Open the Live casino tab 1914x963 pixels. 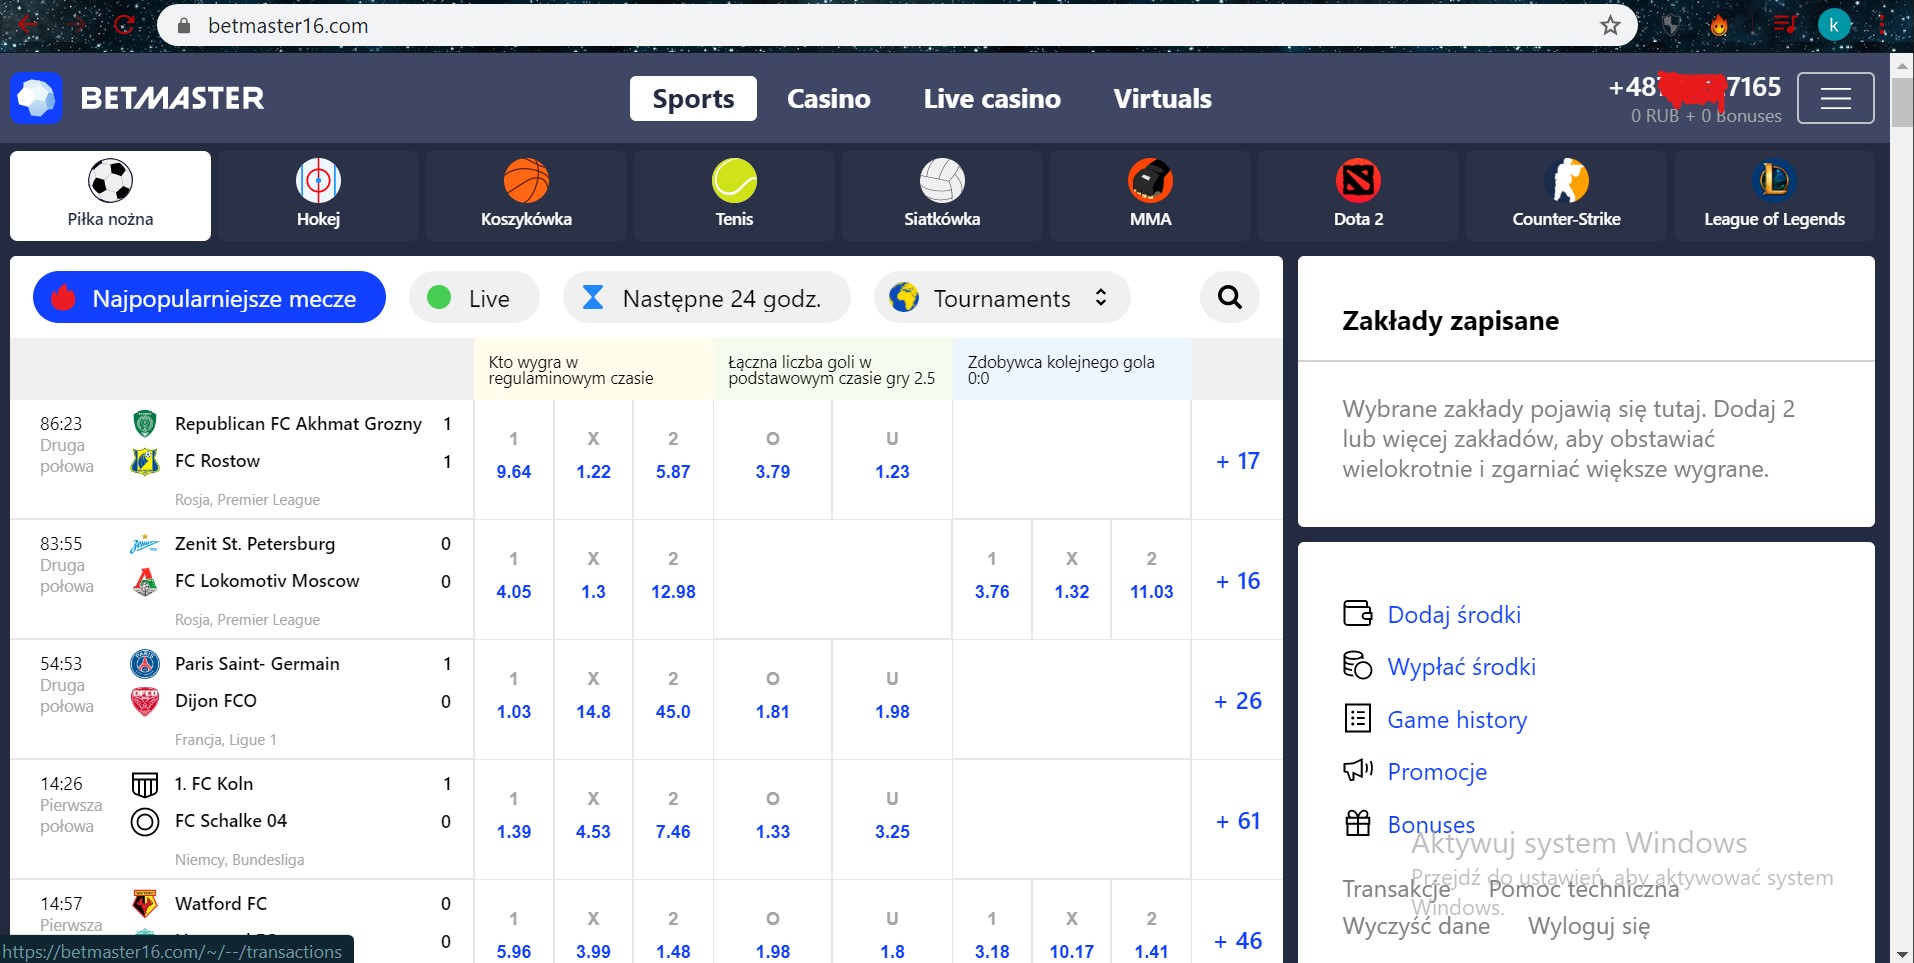point(992,98)
